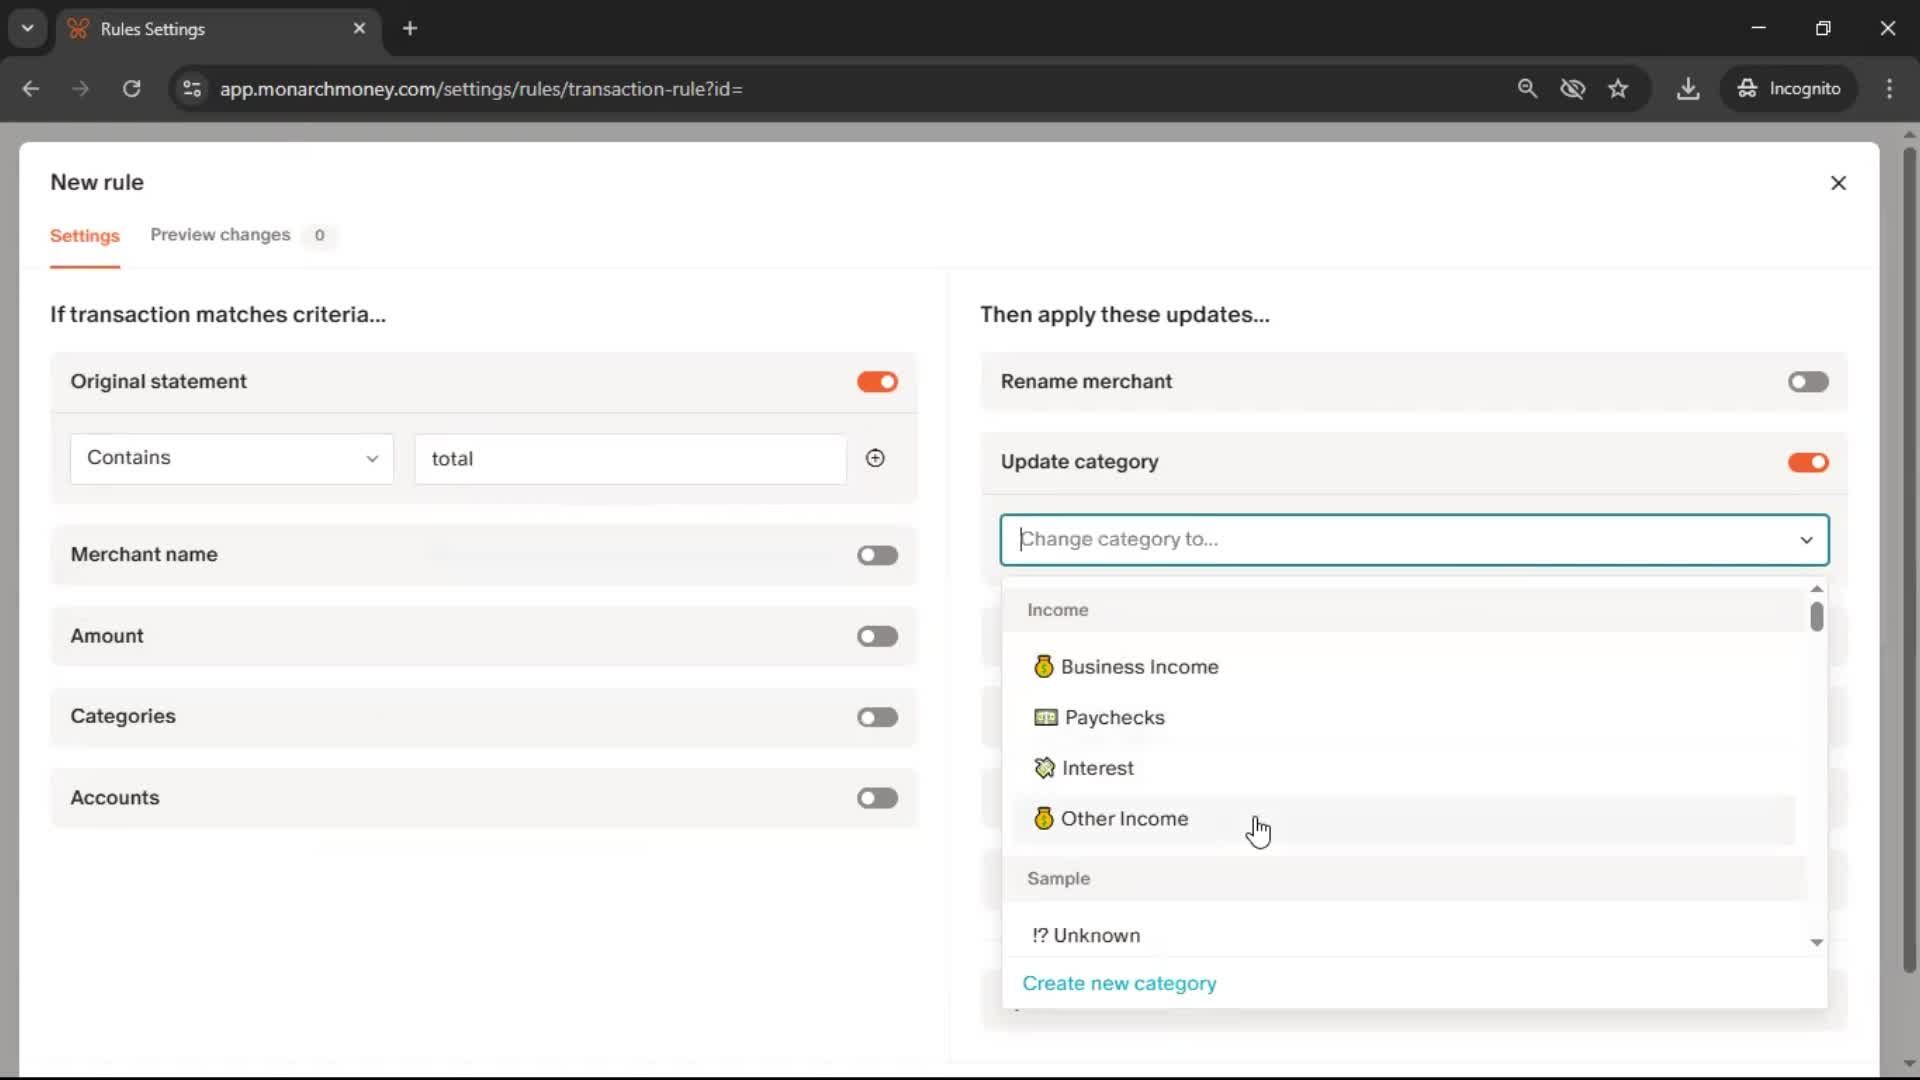Screen dimensions: 1920x1080
Task: Click Create new category link
Action: tap(1119, 983)
